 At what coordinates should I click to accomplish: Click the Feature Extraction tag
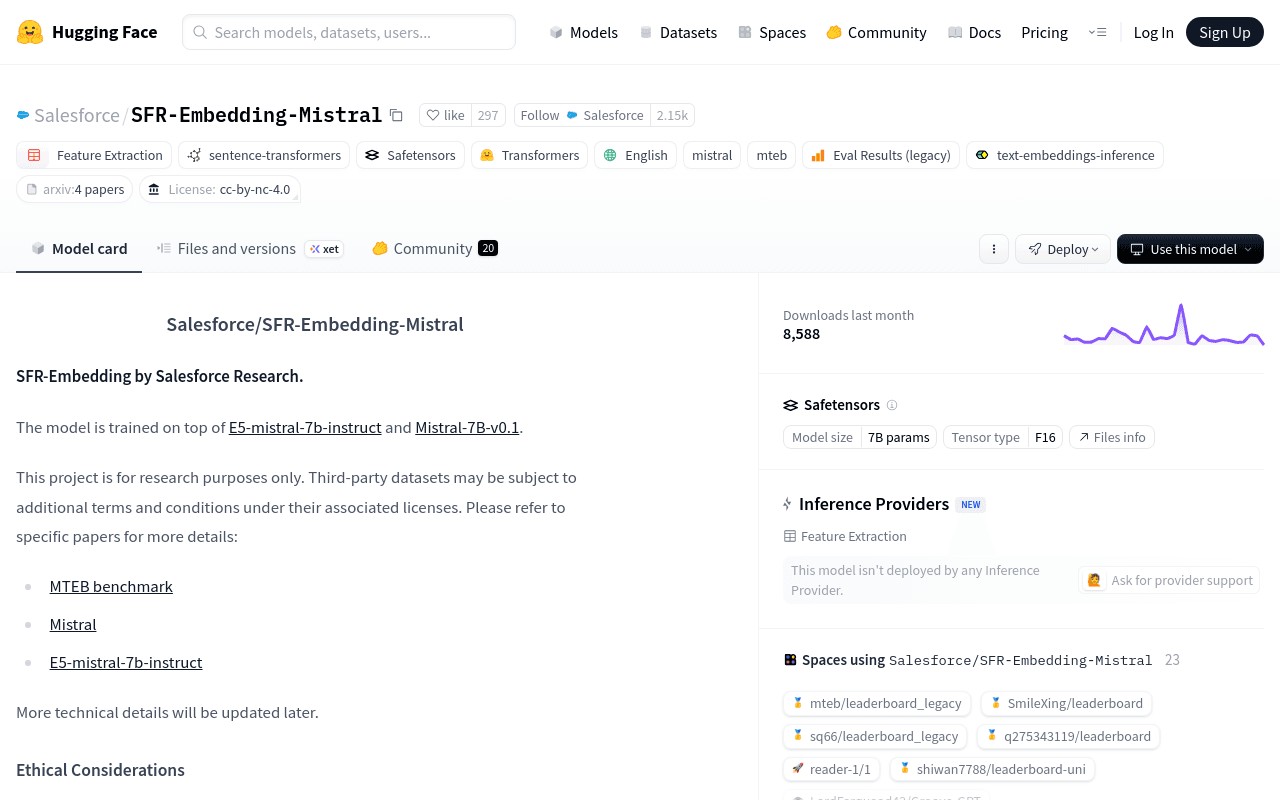point(94,155)
